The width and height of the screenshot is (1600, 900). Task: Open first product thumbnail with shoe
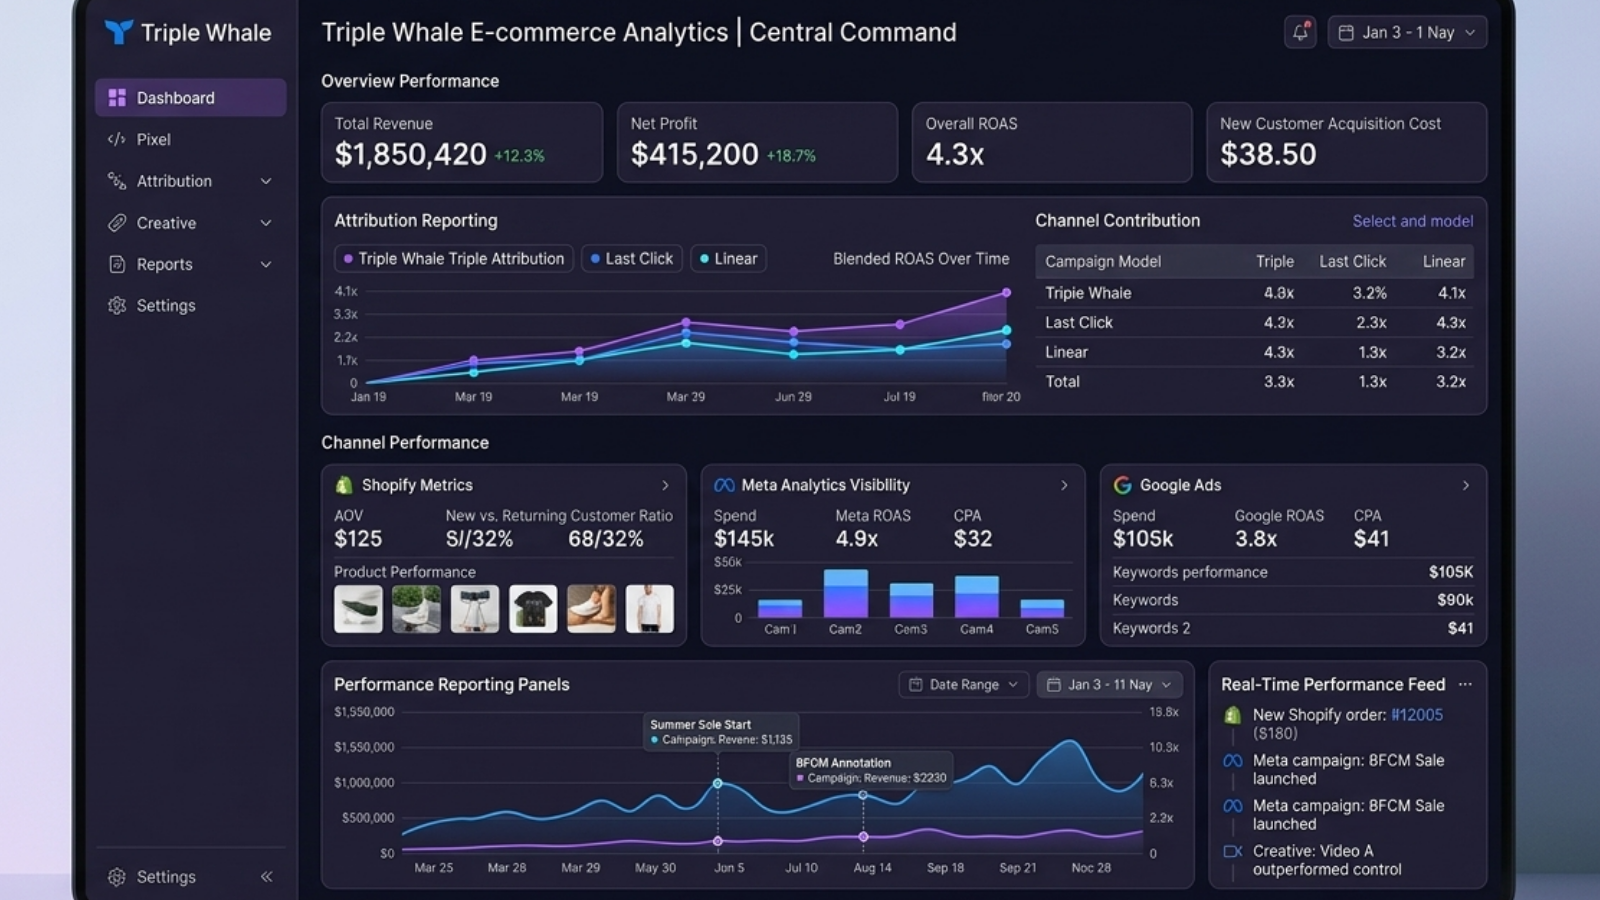358,609
